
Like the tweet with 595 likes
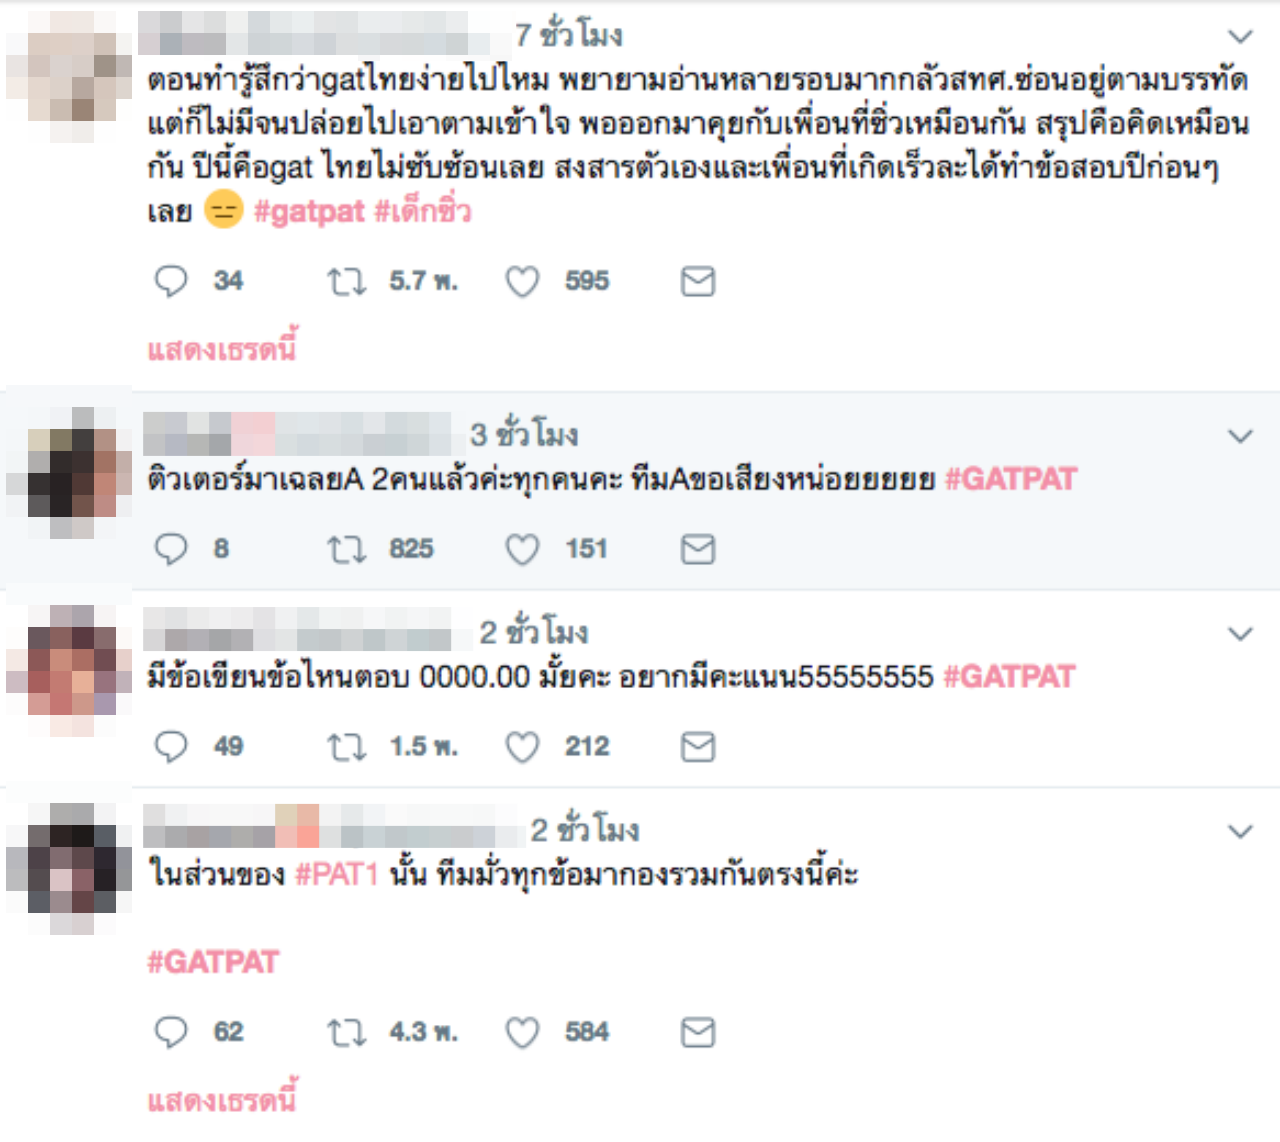[x=522, y=282]
